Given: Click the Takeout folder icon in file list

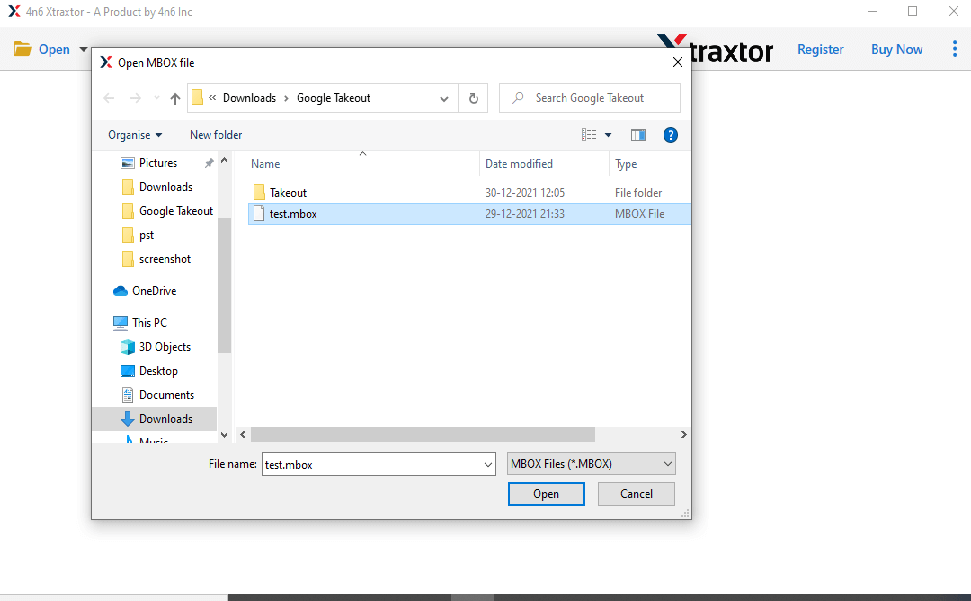Looking at the screenshot, I should (259, 192).
